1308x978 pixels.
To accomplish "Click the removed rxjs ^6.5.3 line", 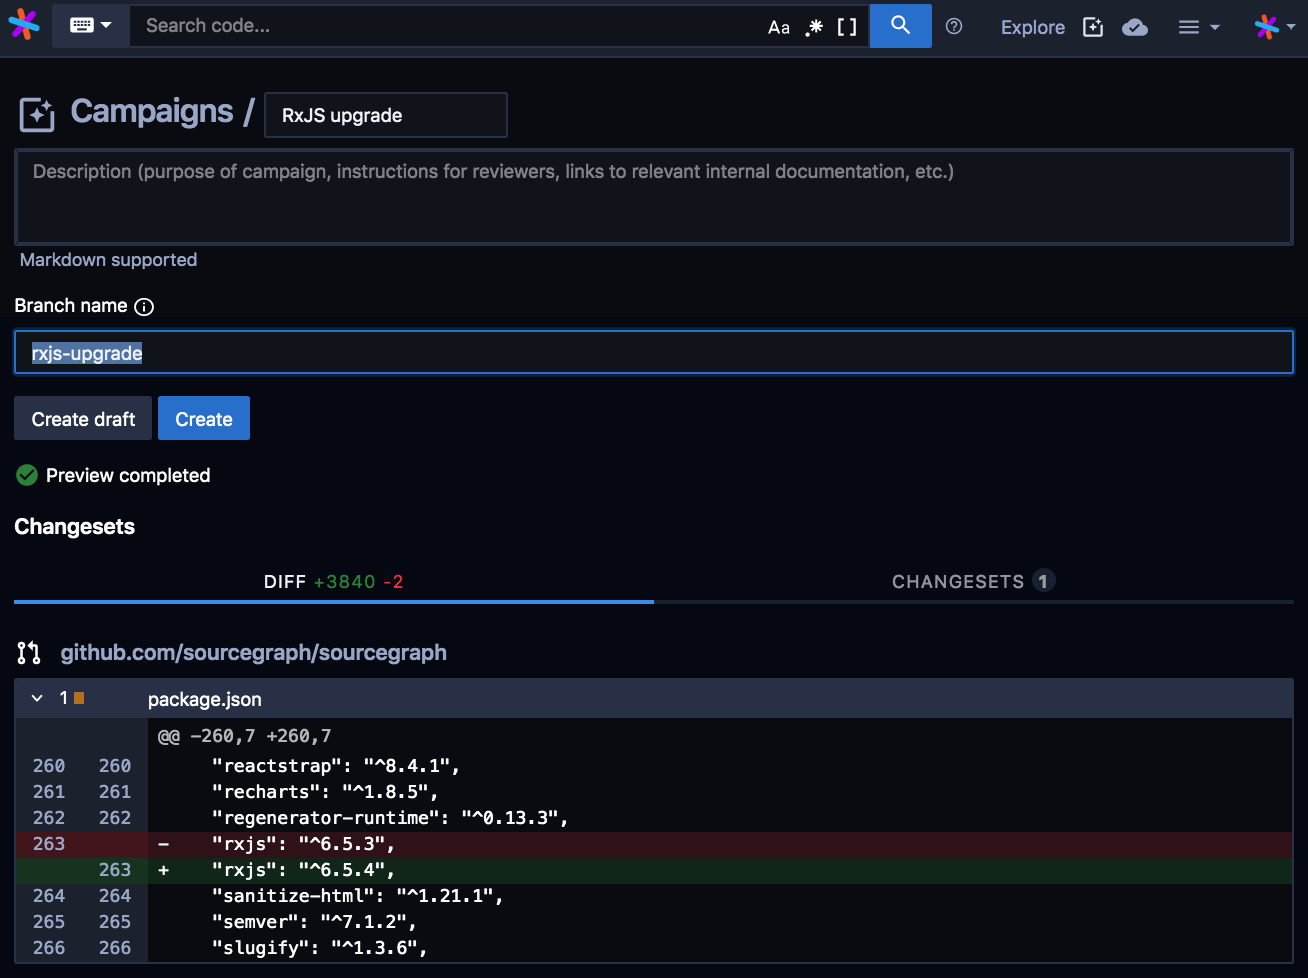I will pos(654,844).
